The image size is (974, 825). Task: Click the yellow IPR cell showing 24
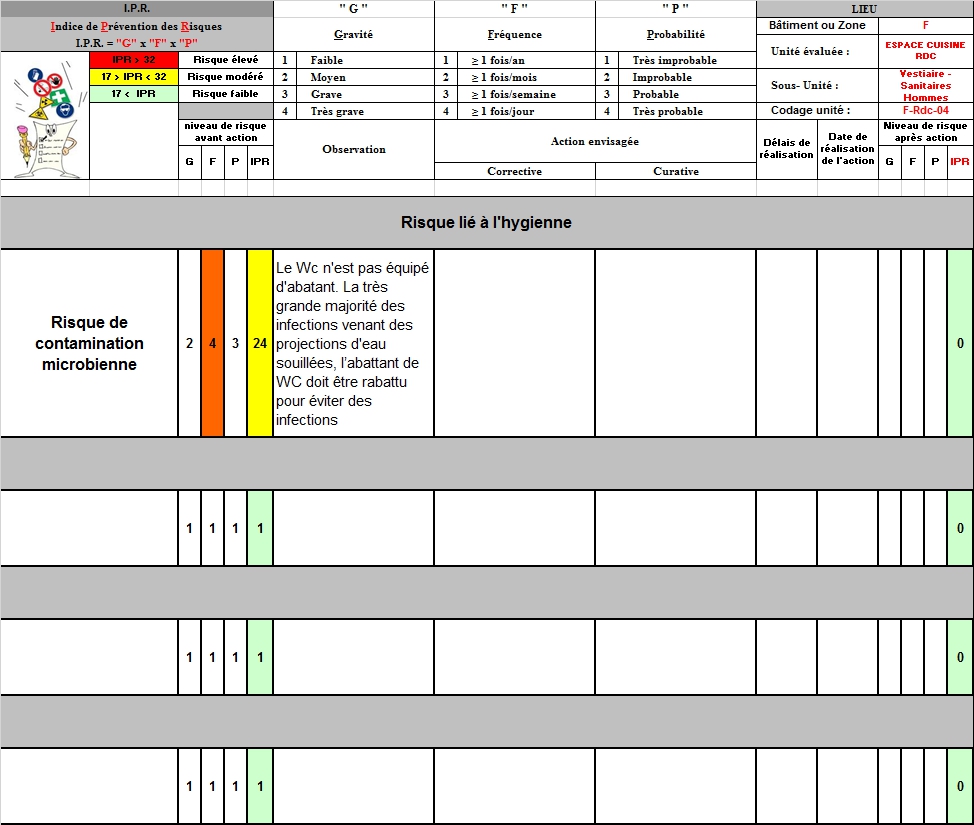[x=260, y=343]
